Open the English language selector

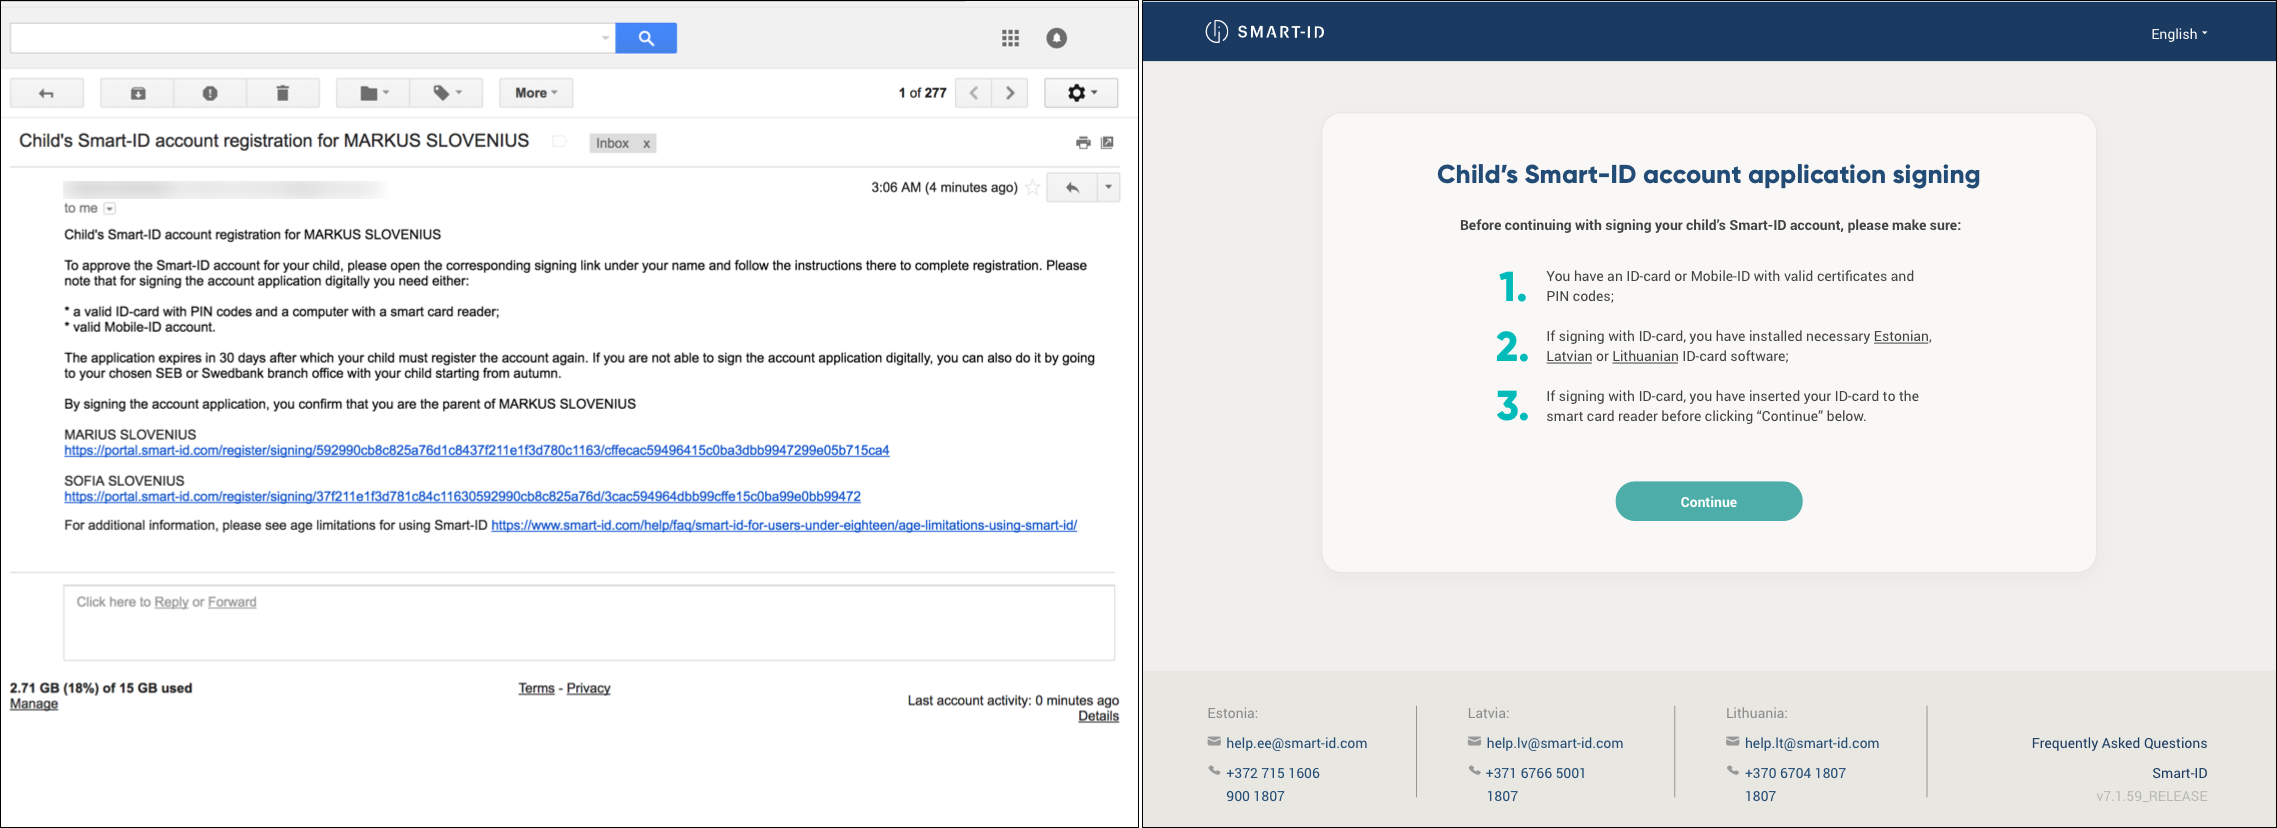coord(2178,34)
